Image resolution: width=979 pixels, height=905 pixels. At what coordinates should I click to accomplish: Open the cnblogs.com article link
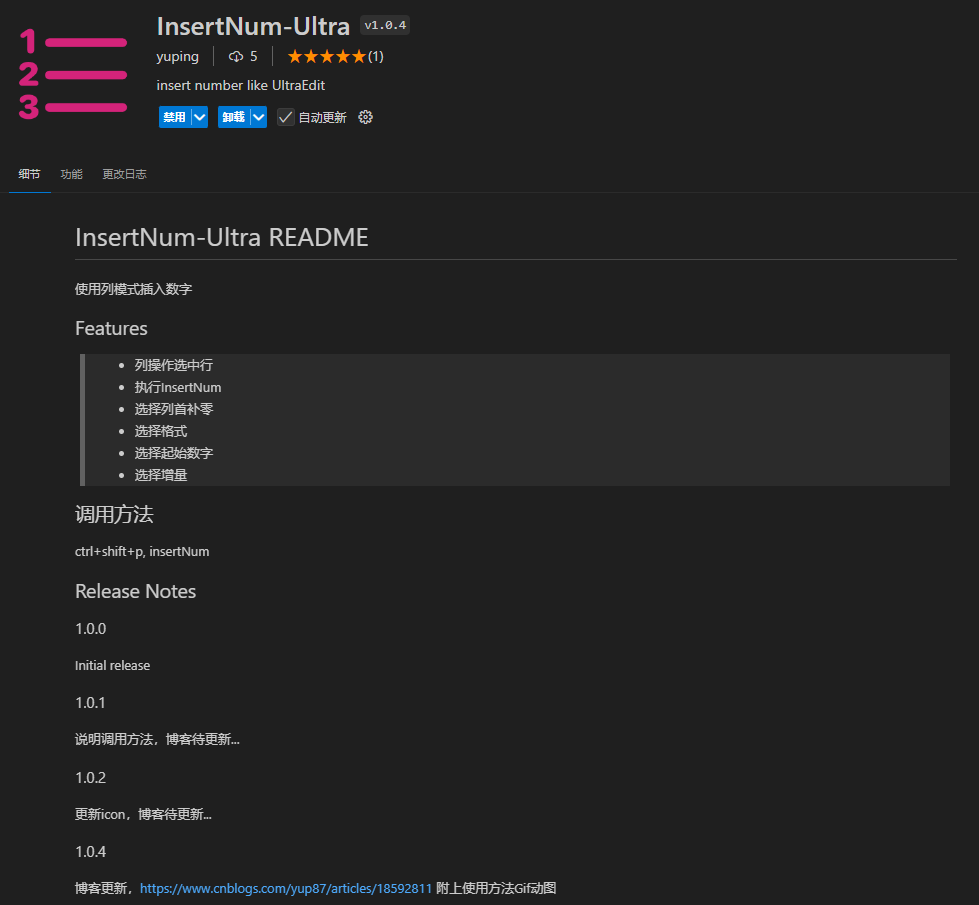(286, 888)
